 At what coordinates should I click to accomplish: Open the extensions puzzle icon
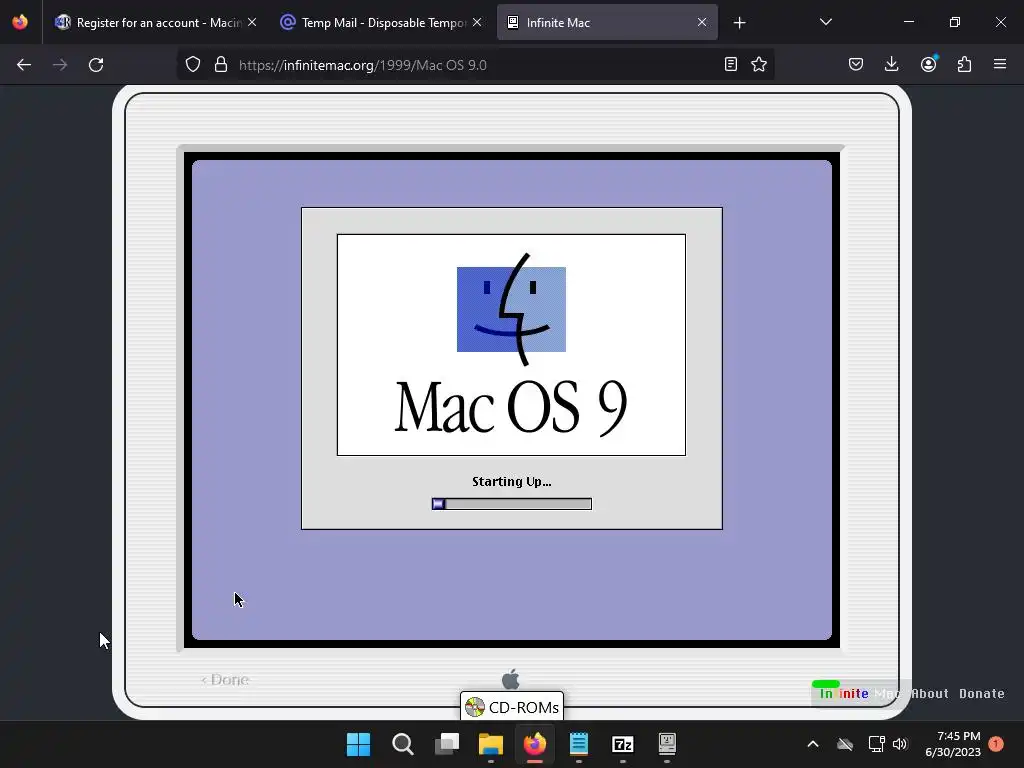964,64
